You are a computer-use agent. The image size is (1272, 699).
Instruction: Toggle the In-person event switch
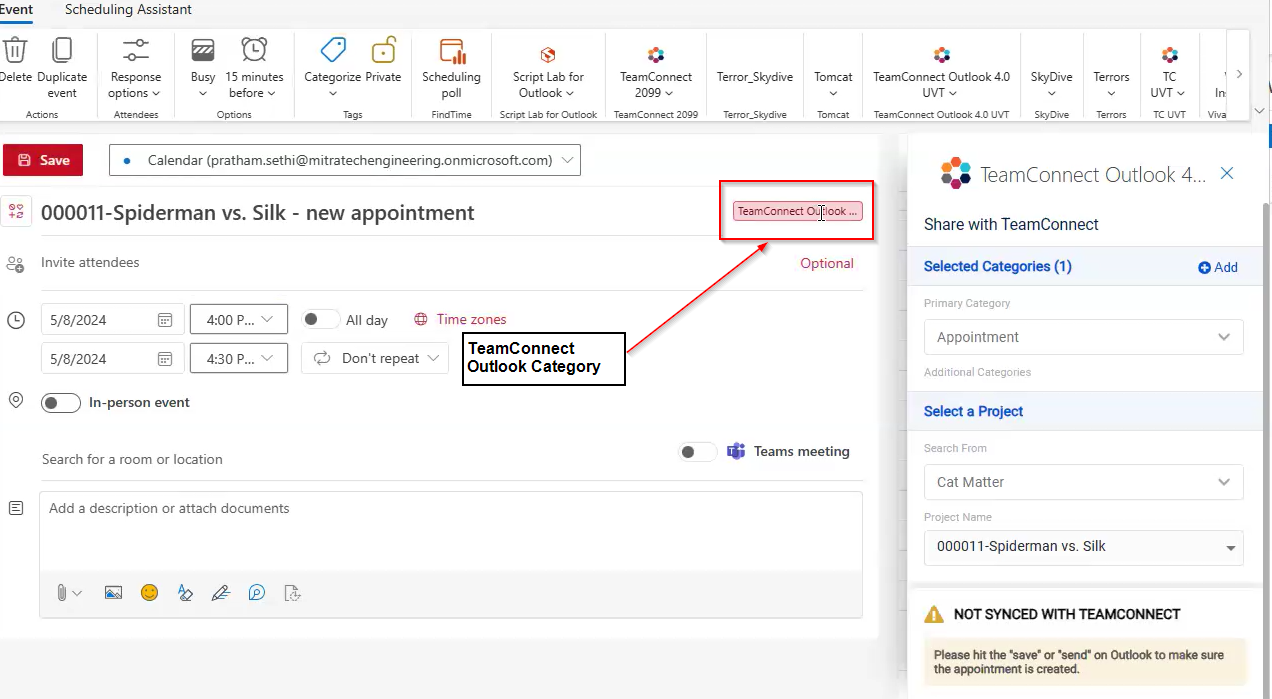click(x=60, y=403)
